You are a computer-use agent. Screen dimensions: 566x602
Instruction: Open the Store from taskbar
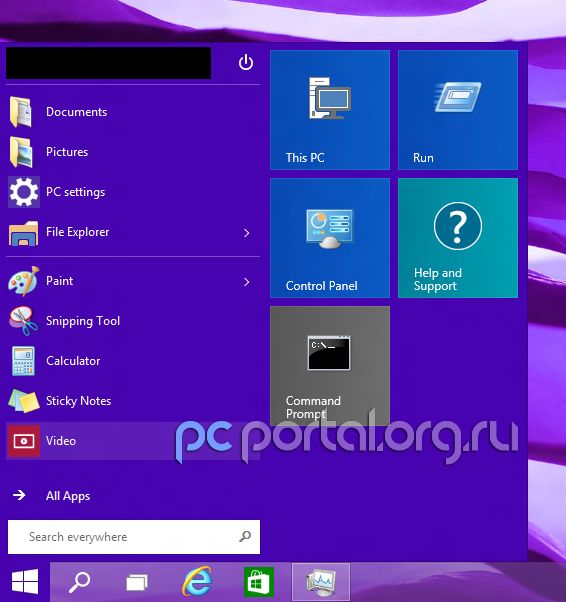(259, 582)
